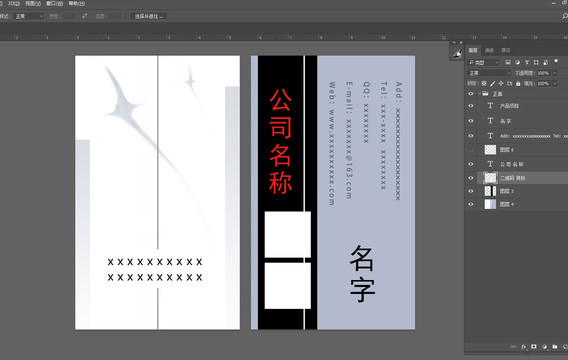
Task: Filter layers by smart object icon
Action: click(546, 62)
